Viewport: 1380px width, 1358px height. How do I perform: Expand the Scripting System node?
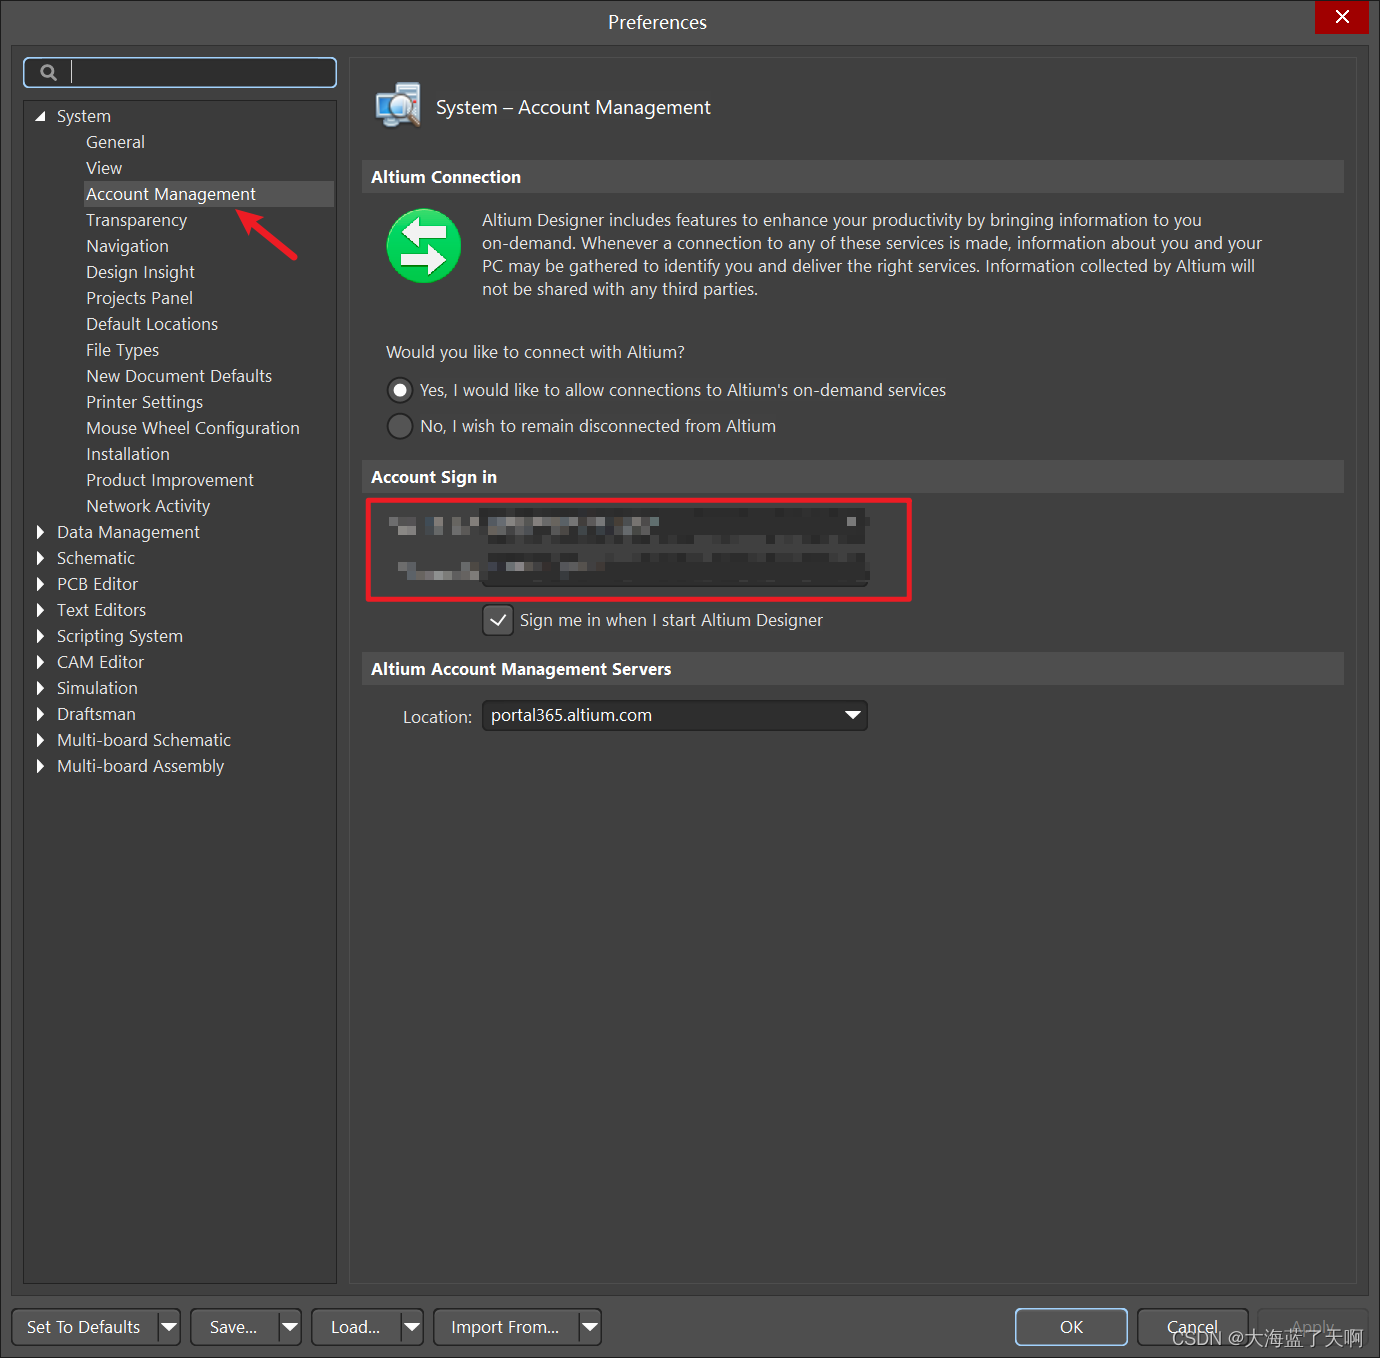click(40, 636)
